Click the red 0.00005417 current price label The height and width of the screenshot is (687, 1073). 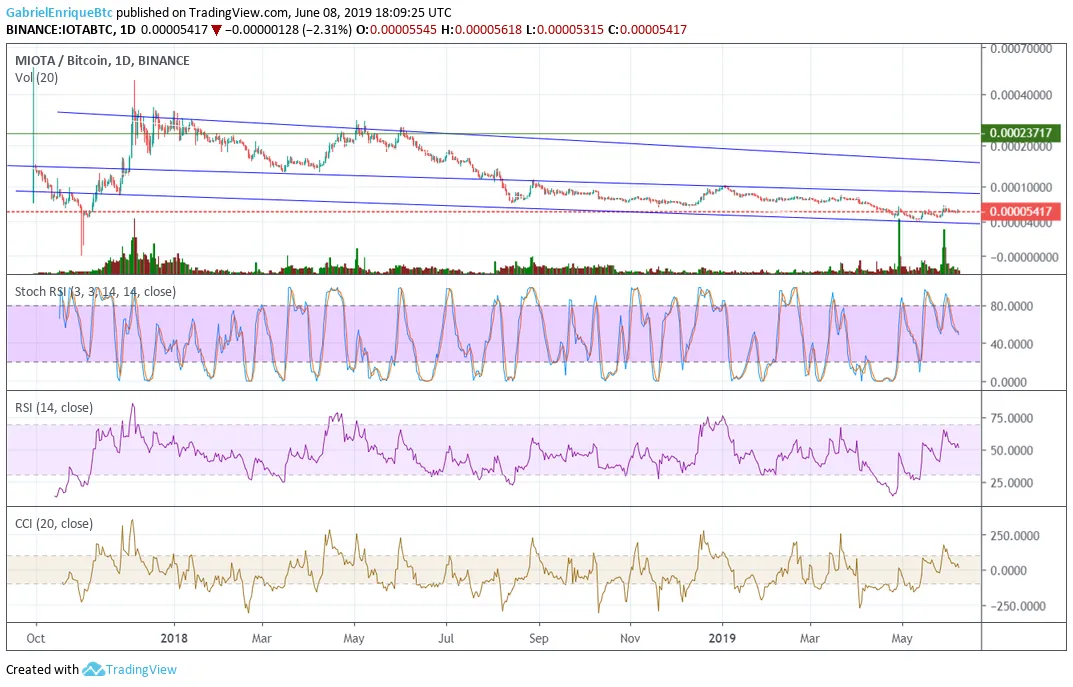[x=1020, y=211]
